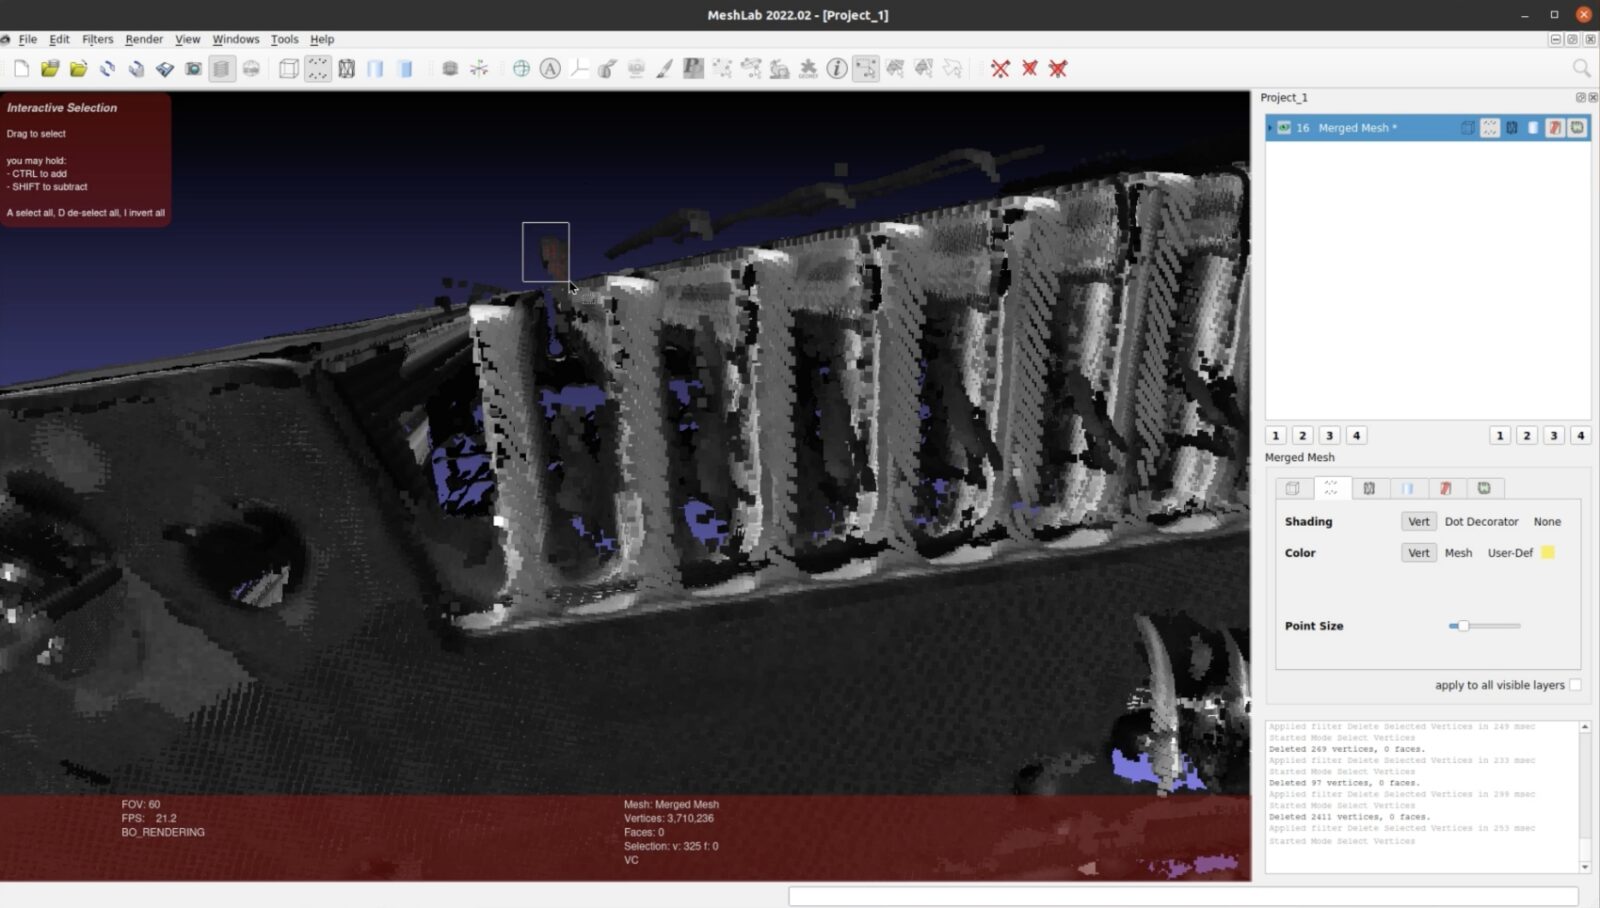Viewport: 1600px width, 908px height.
Task: Toggle visibility of the Merged Mesh layer
Action: [x=1283, y=128]
